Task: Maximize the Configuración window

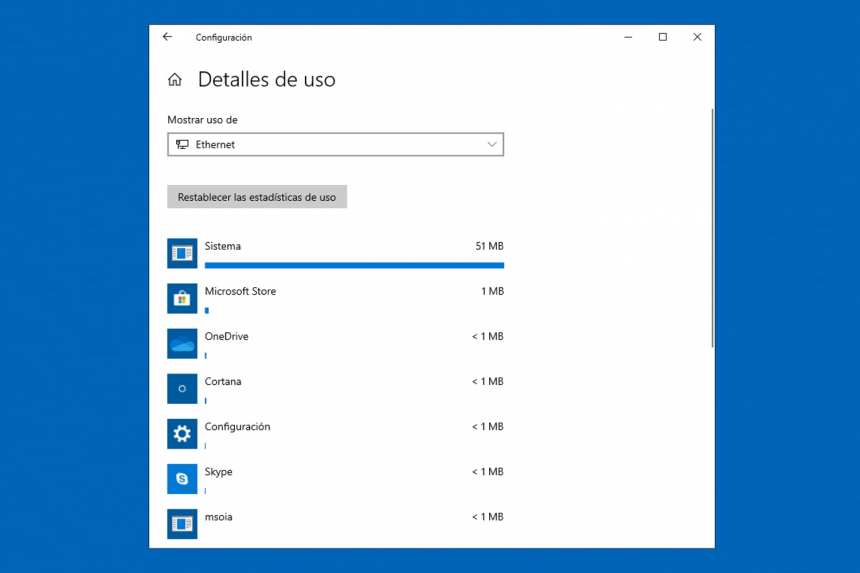Action: [662, 37]
